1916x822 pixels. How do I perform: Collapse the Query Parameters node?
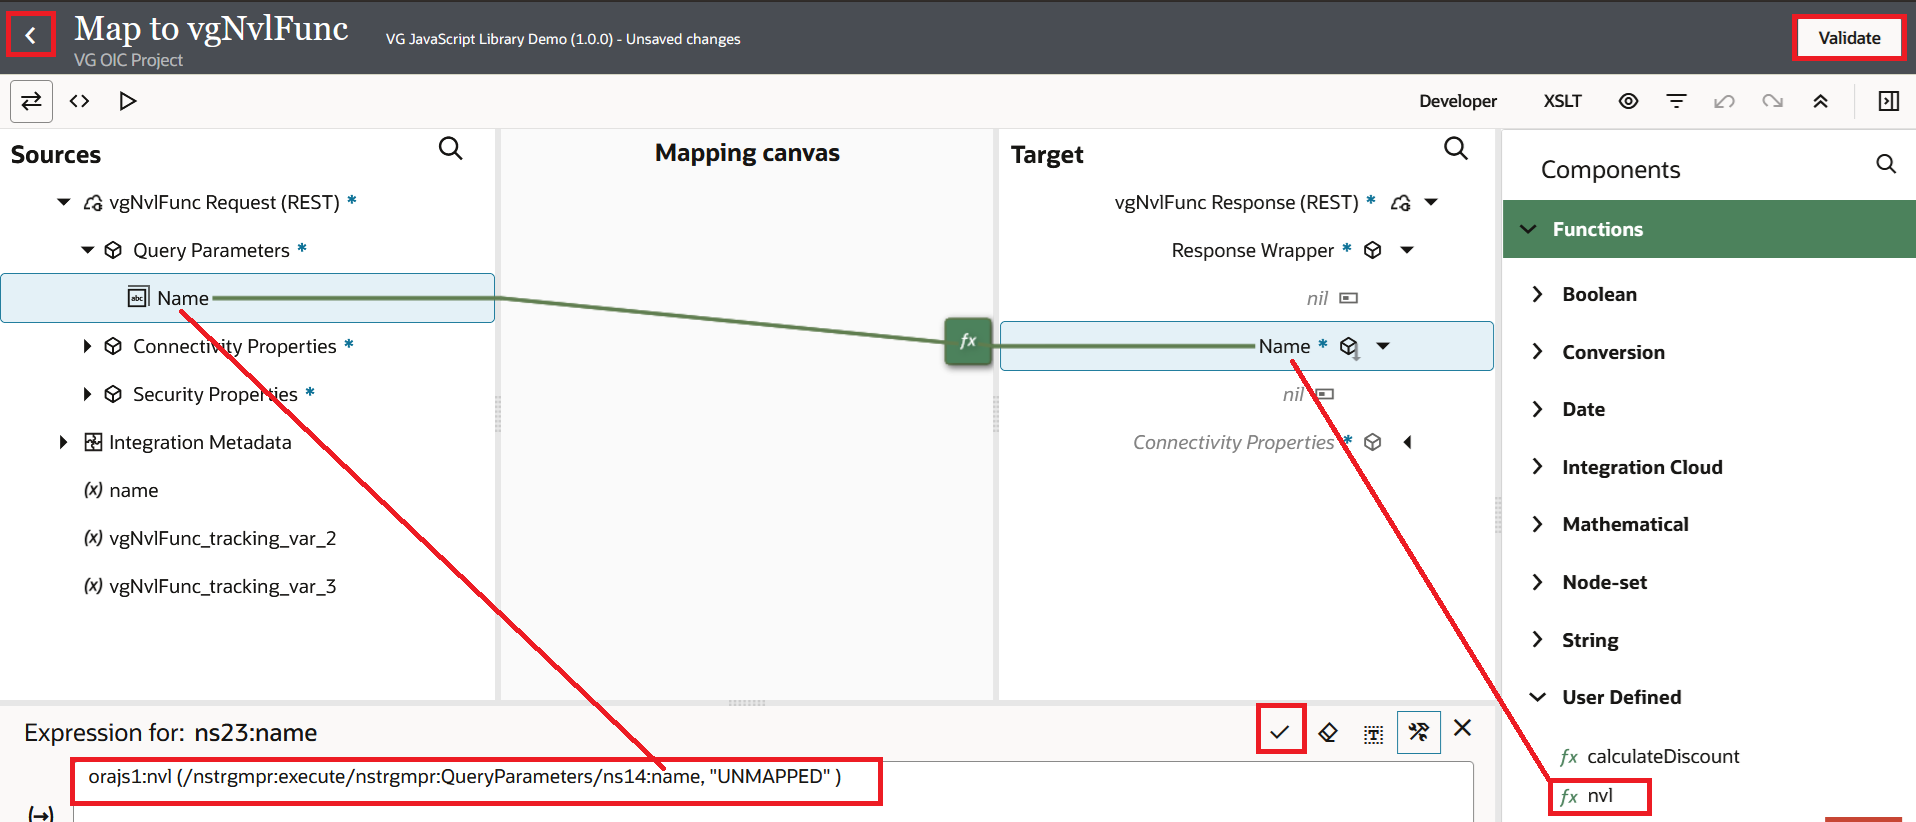[87, 250]
